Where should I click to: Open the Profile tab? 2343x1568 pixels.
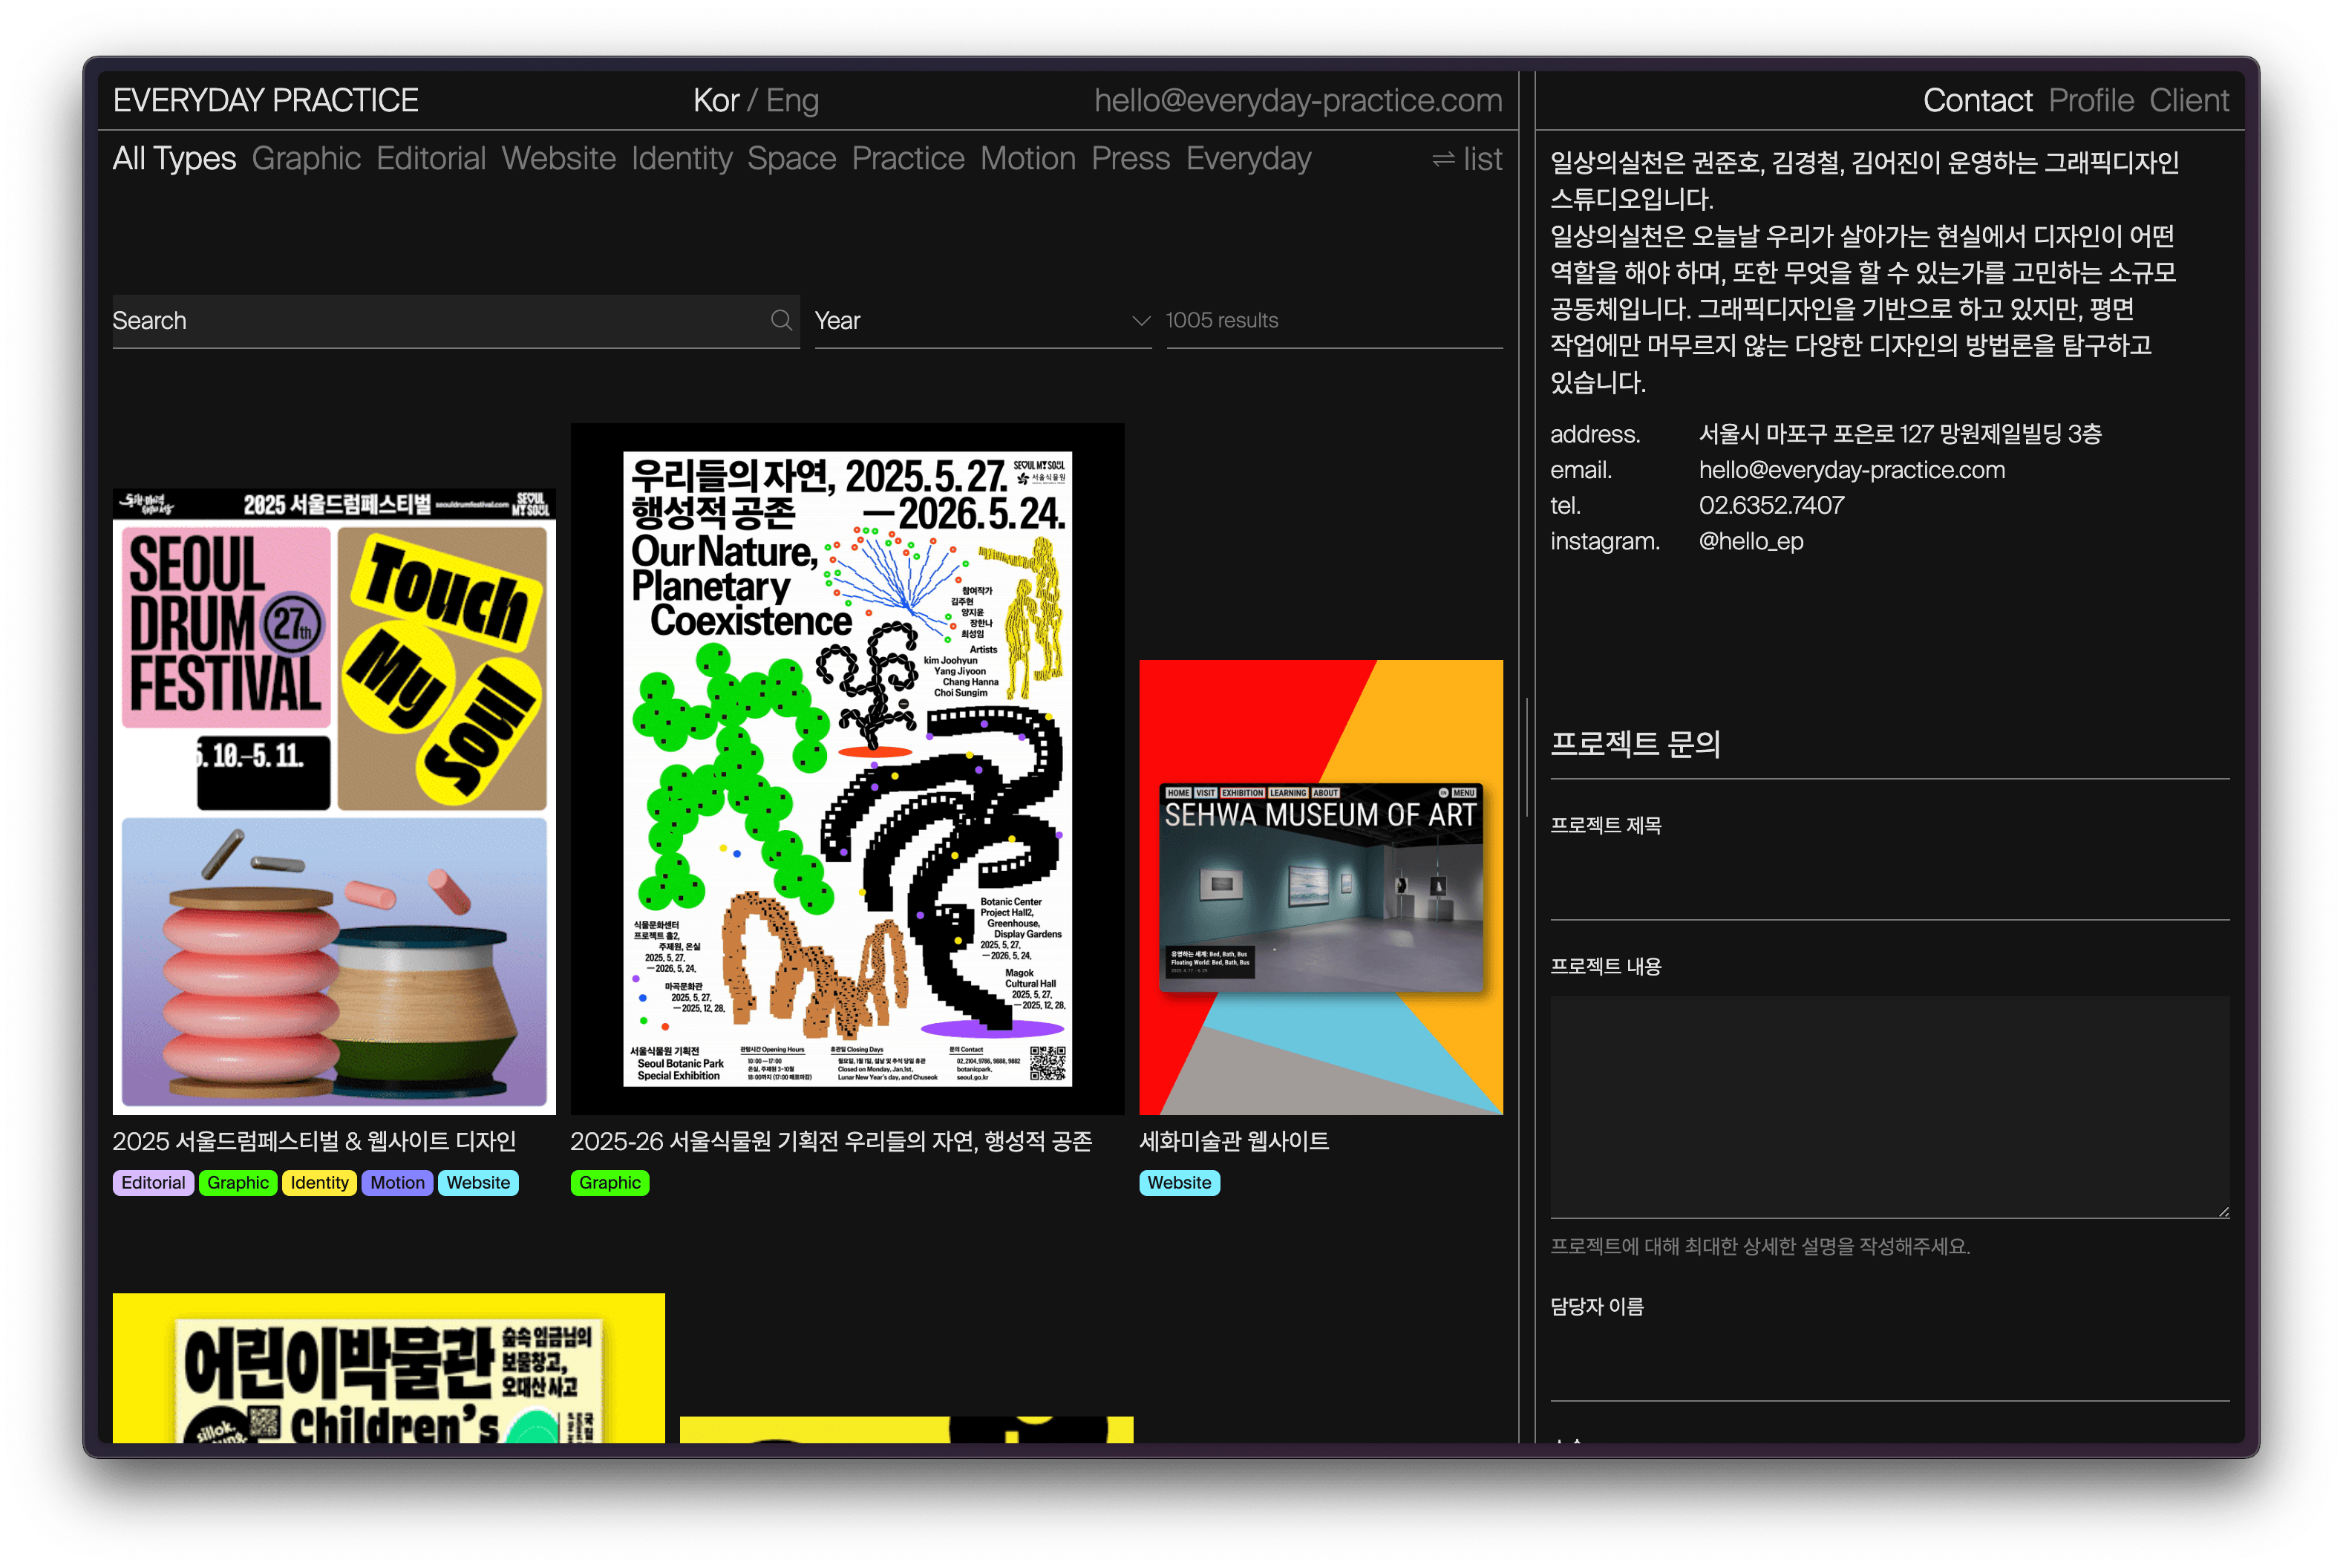click(x=2090, y=100)
